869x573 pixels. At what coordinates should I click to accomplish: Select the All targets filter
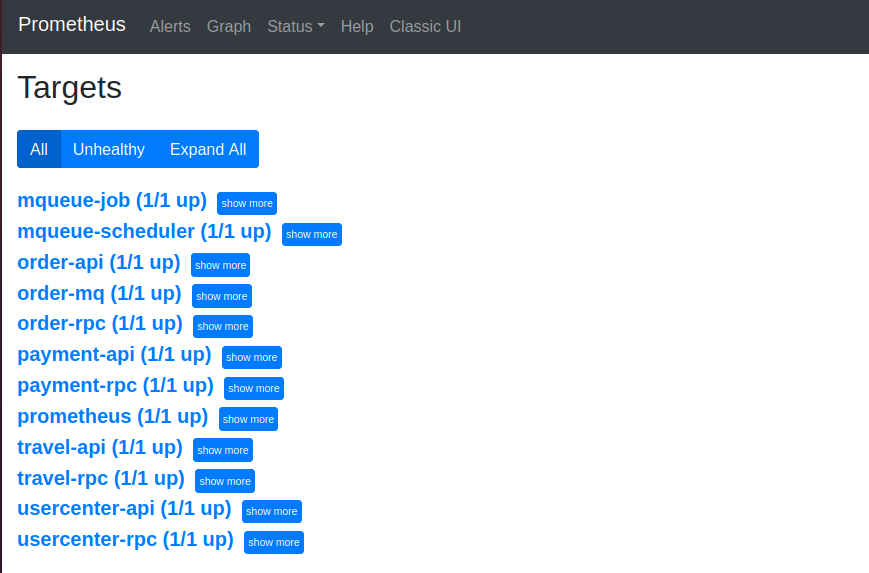click(x=39, y=149)
